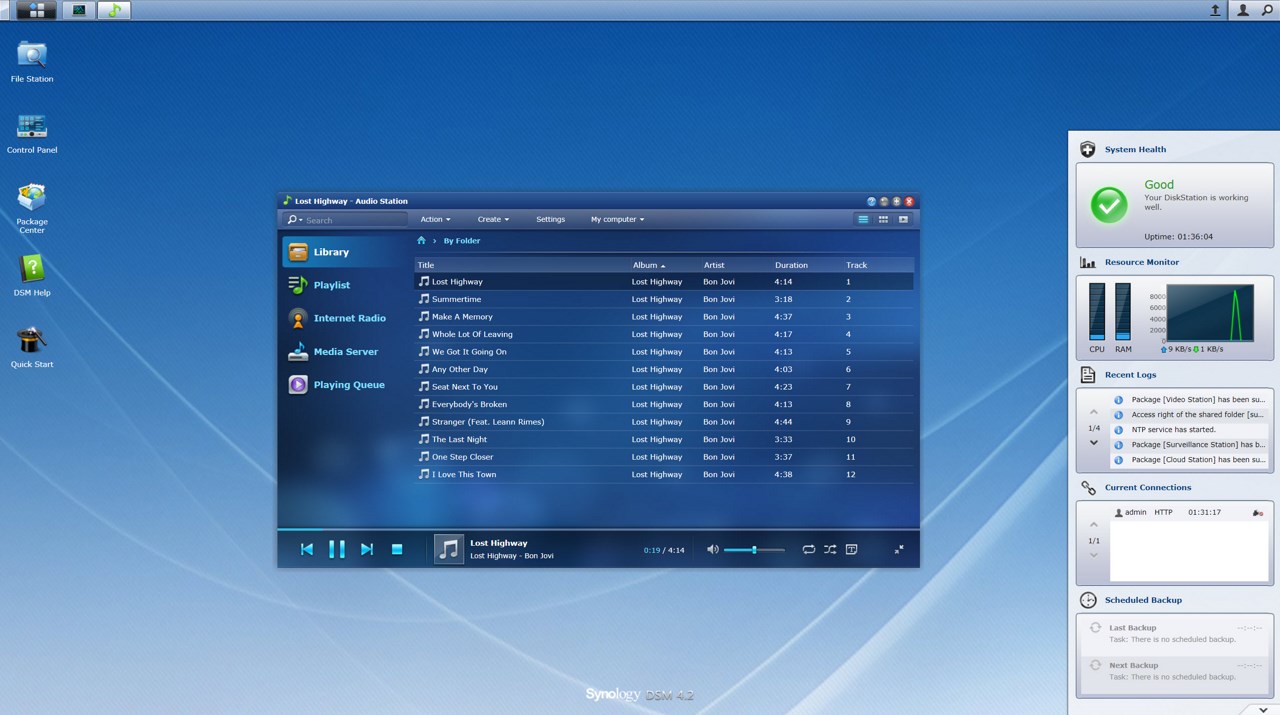Adjust the volume slider
This screenshot has width=1280, height=715.
tap(754, 549)
